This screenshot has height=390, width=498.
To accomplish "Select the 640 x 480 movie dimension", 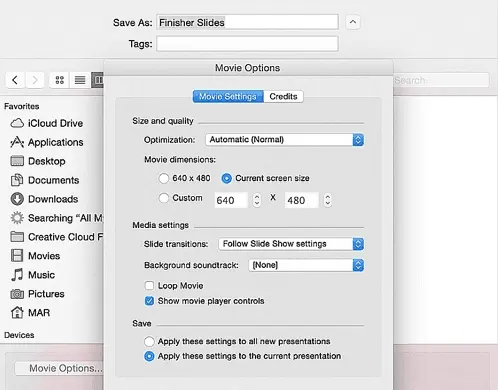I will 164,178.
